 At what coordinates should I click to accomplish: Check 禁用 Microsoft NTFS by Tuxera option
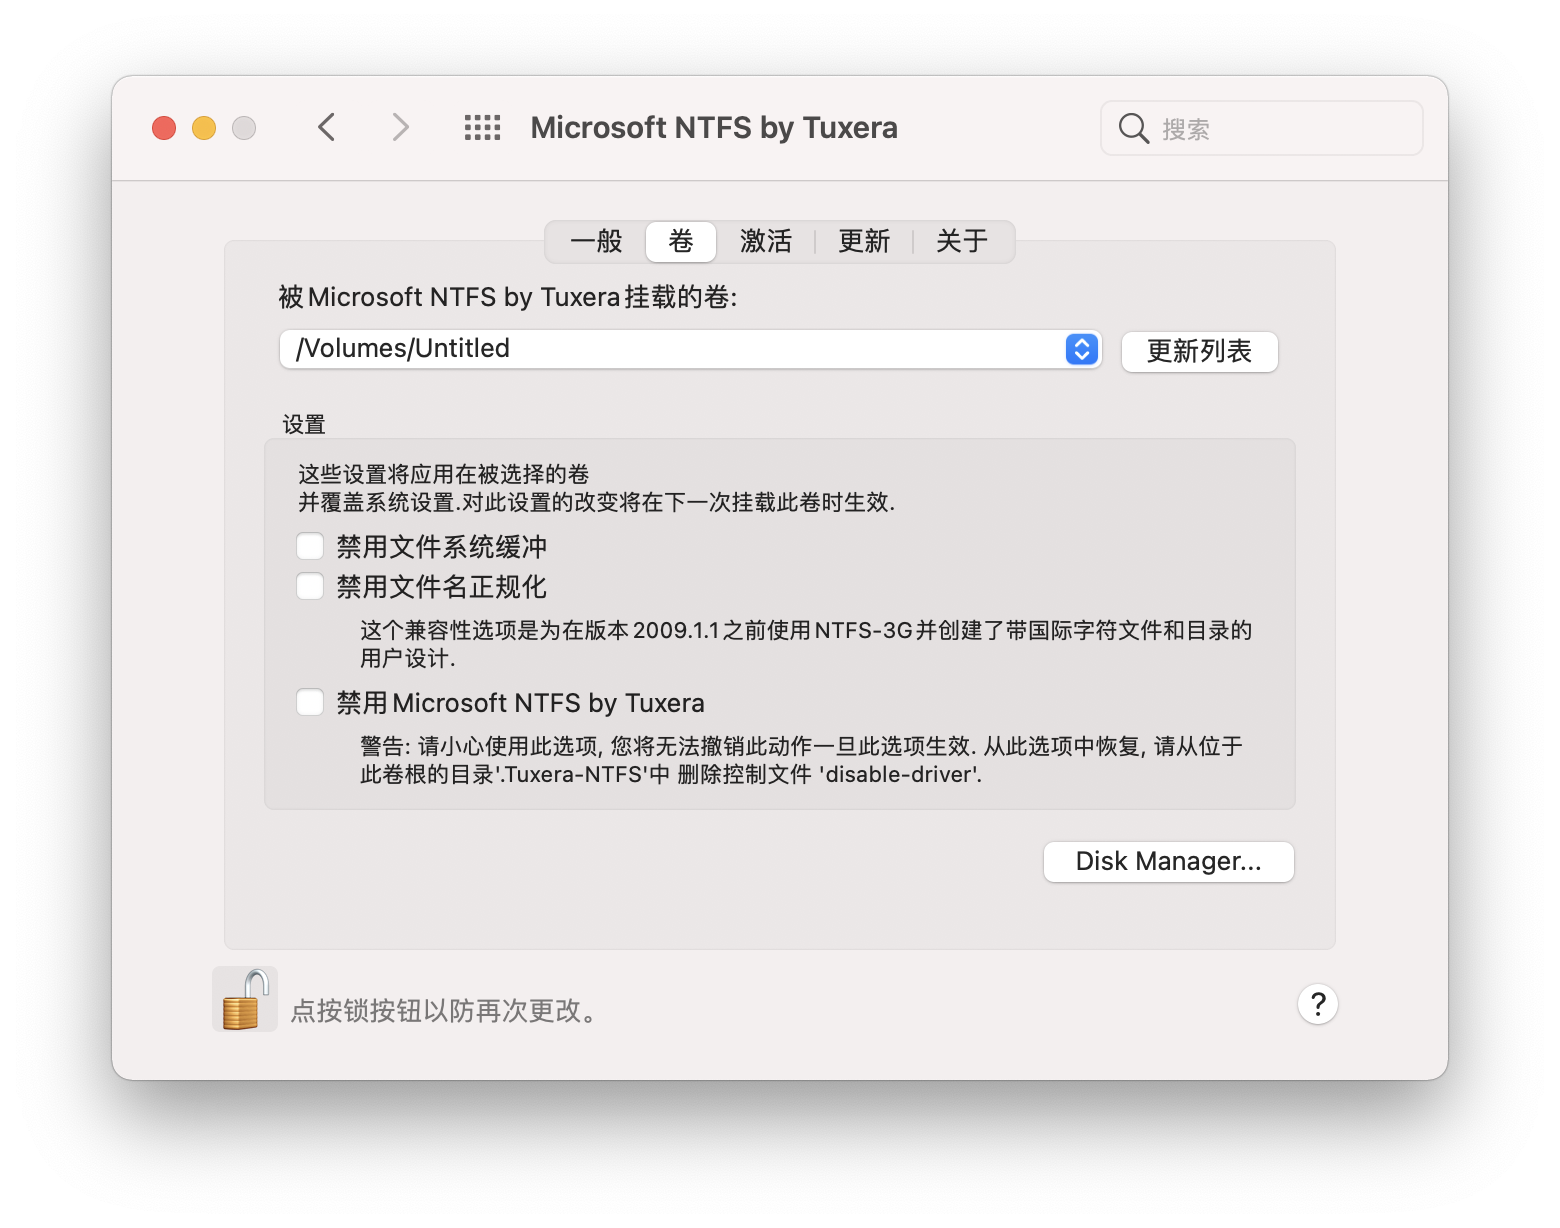pos(310,702)
